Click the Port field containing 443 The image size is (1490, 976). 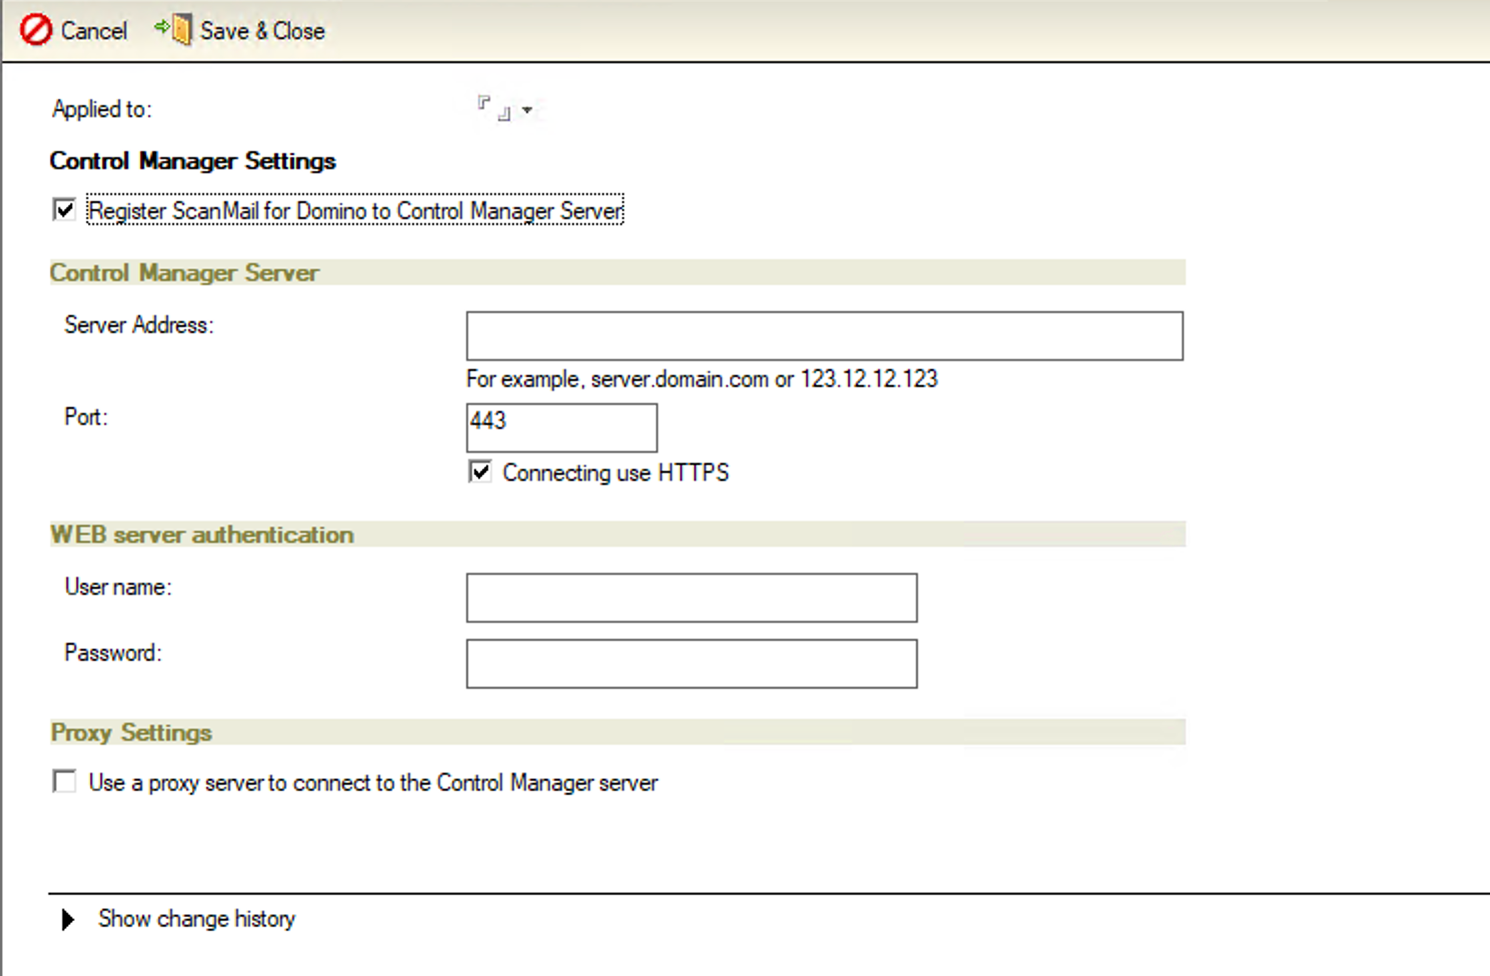coord(561,428)
